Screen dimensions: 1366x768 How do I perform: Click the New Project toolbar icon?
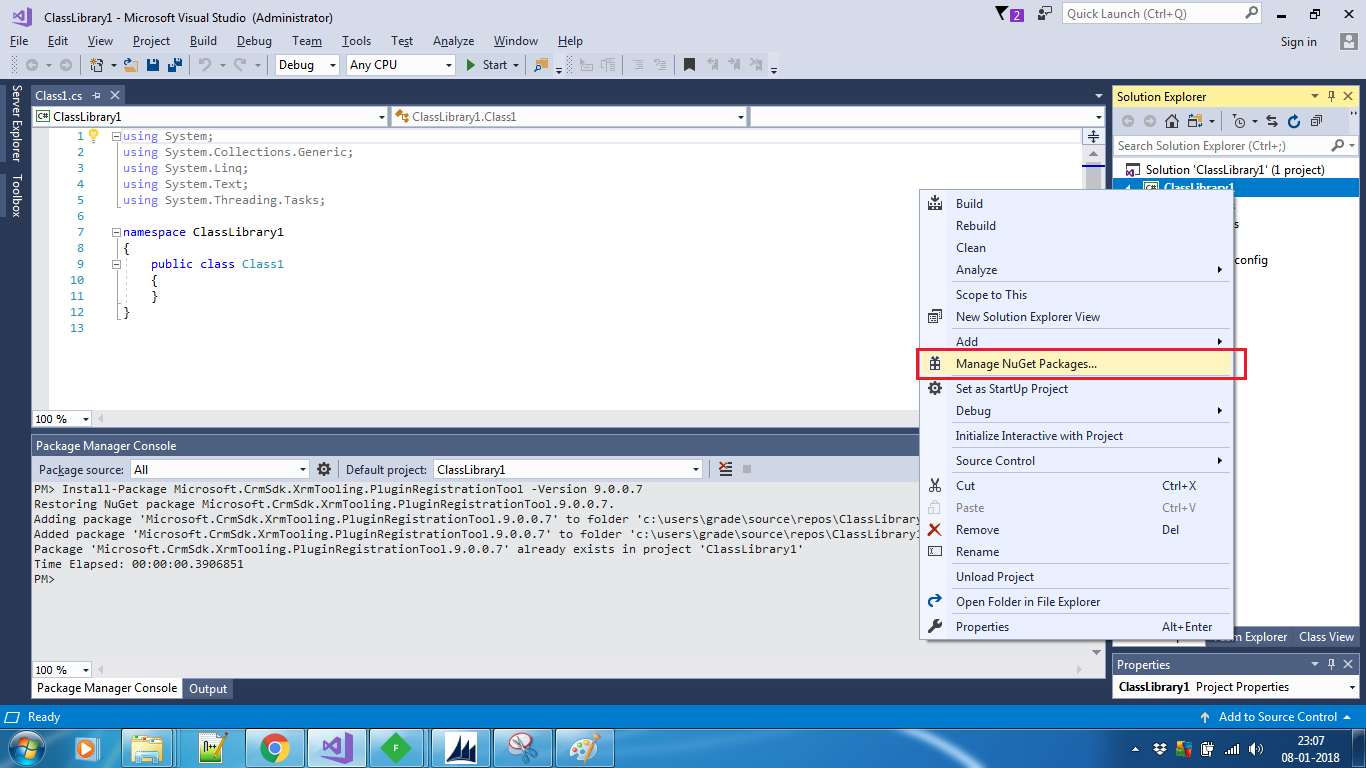pos(96,65)
